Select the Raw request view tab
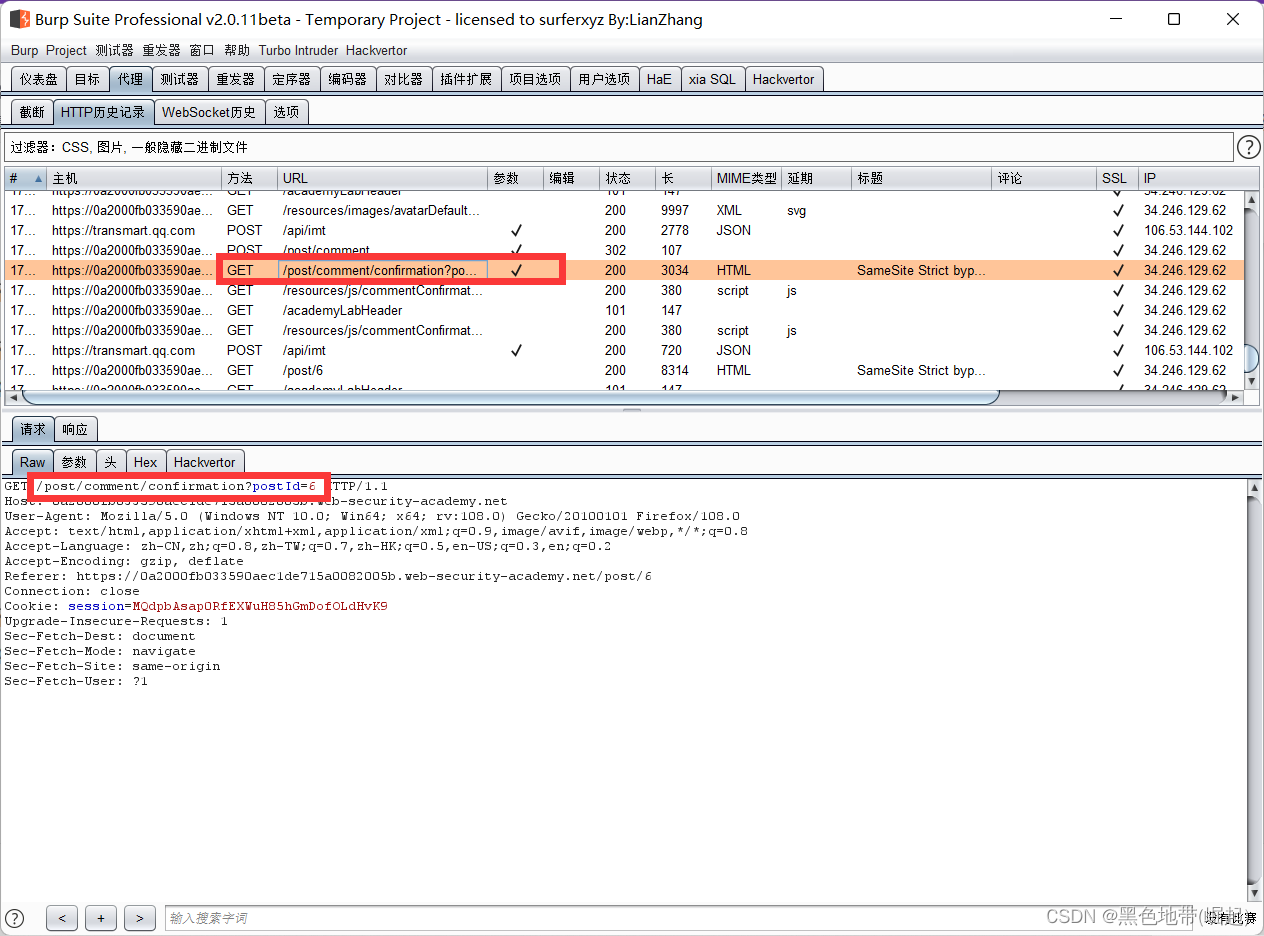The width and height of the screenshot is (1264, 936). click(33, 462)
